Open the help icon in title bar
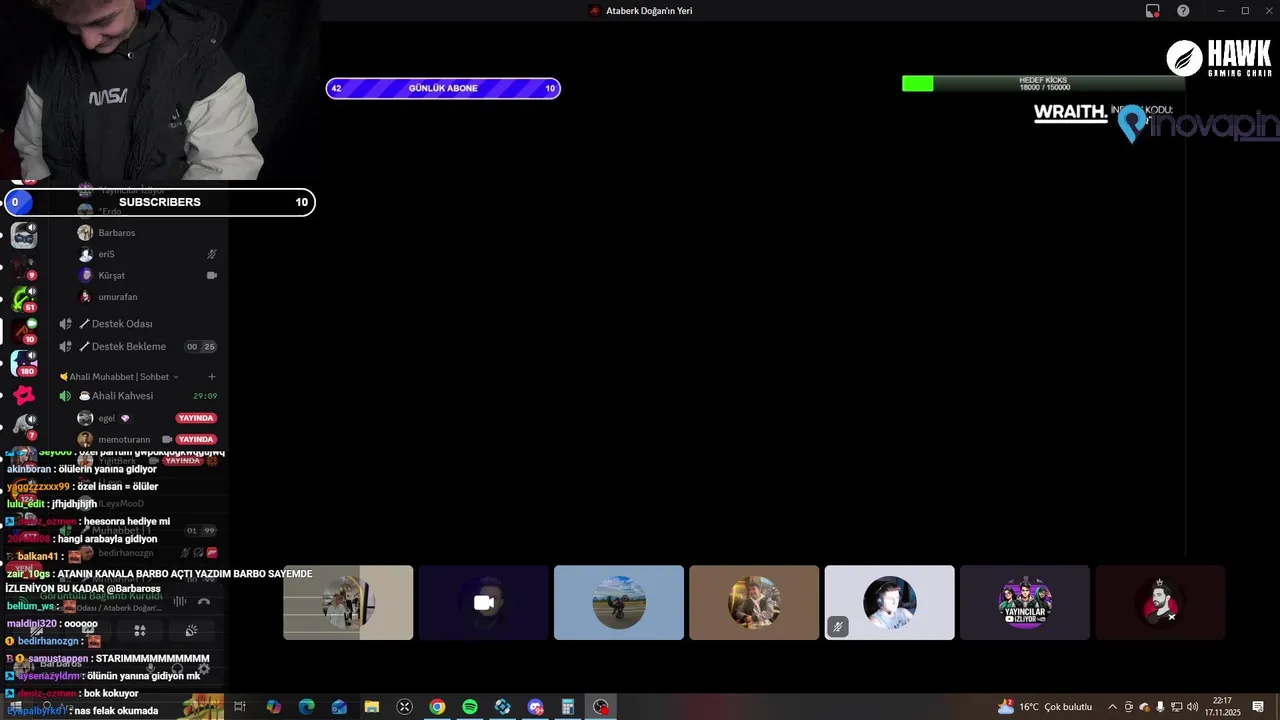 1184,11
